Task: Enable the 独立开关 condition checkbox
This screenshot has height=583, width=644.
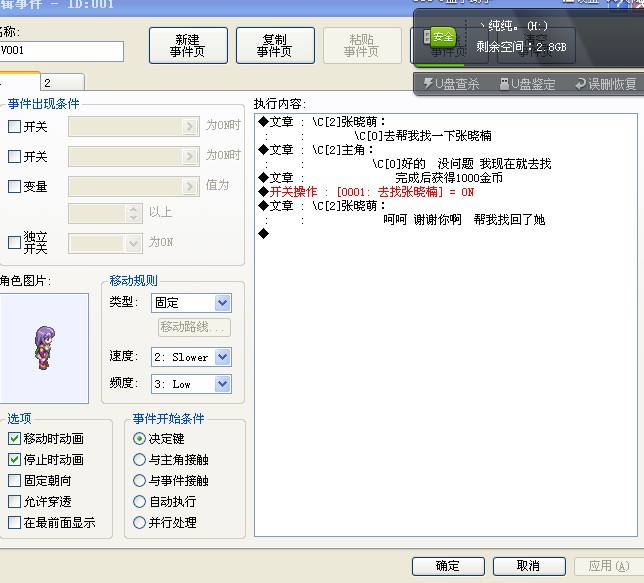Action: [x=14, y=242]
